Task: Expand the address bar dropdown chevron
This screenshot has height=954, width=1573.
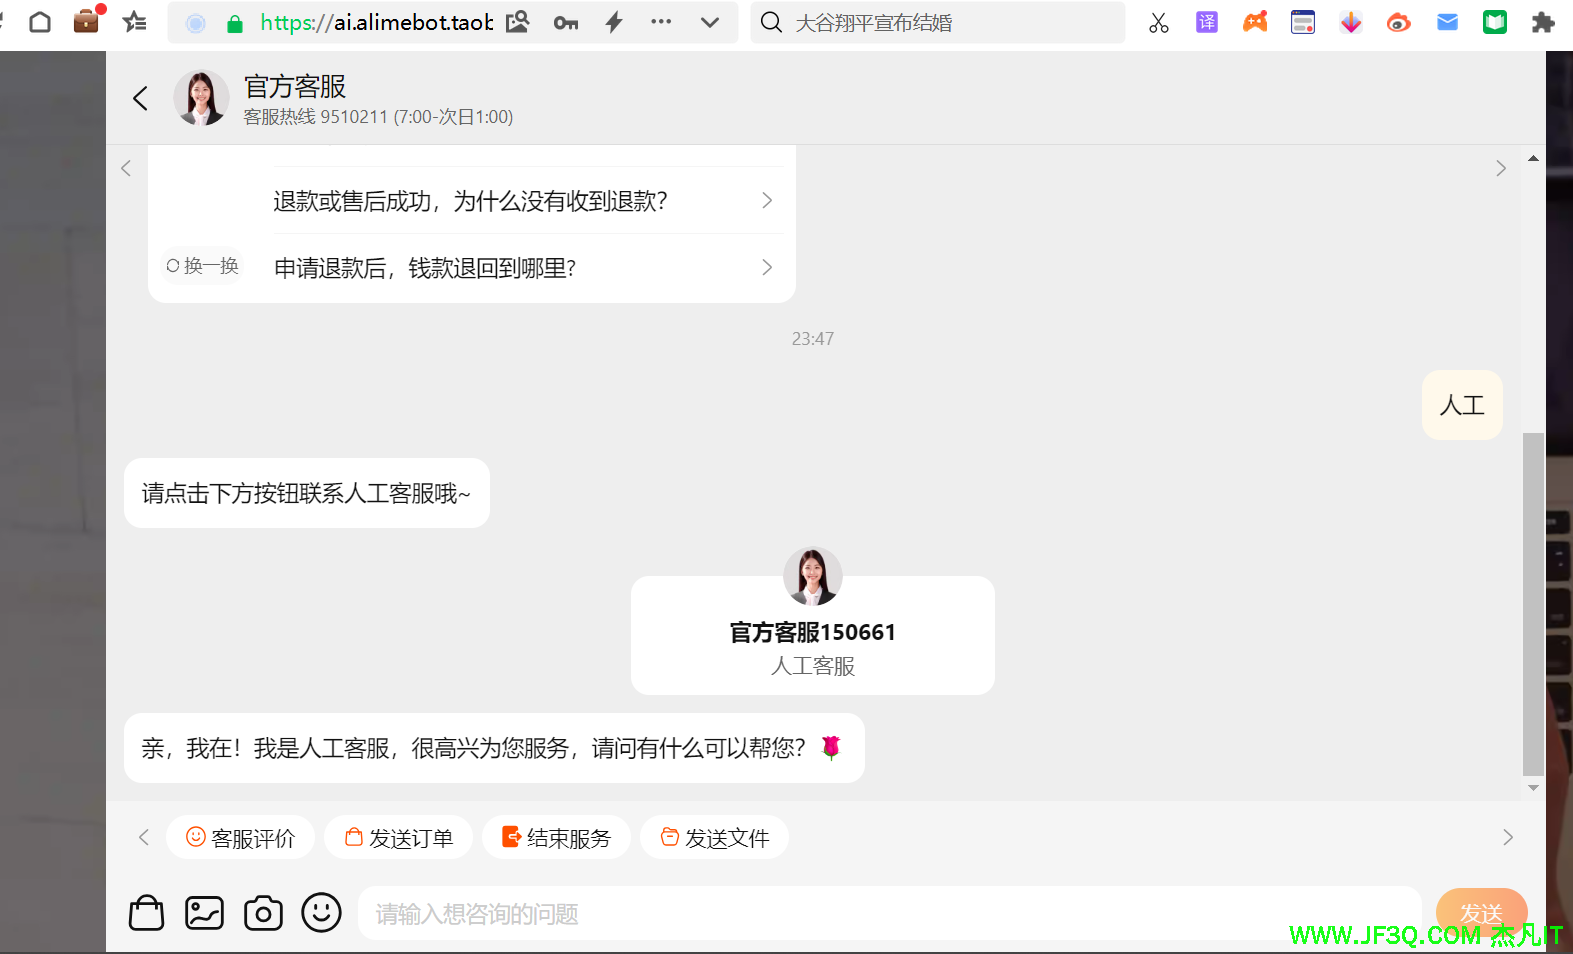Action: [x=710, y=22]
